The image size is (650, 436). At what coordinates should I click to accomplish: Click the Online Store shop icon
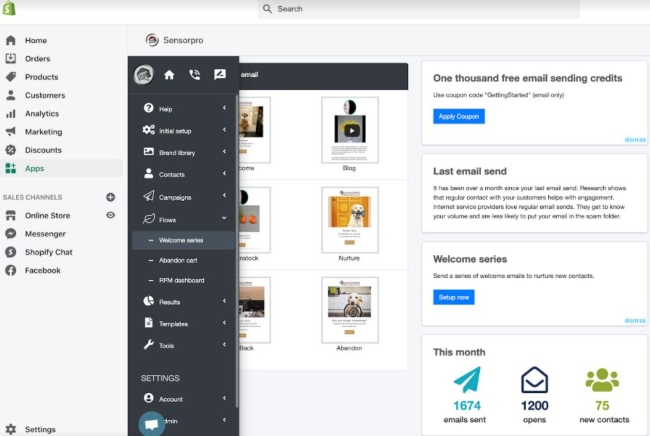(11, 215)
